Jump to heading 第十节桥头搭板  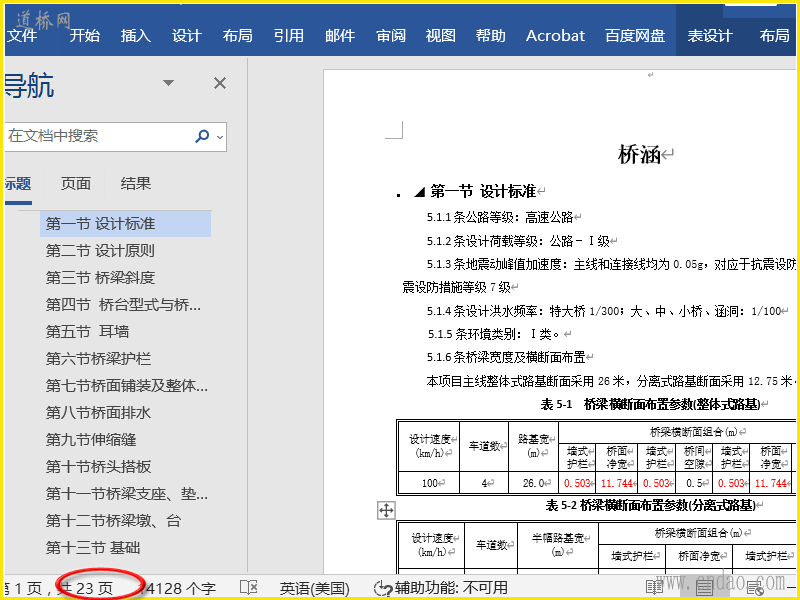[x=98, y=467]
